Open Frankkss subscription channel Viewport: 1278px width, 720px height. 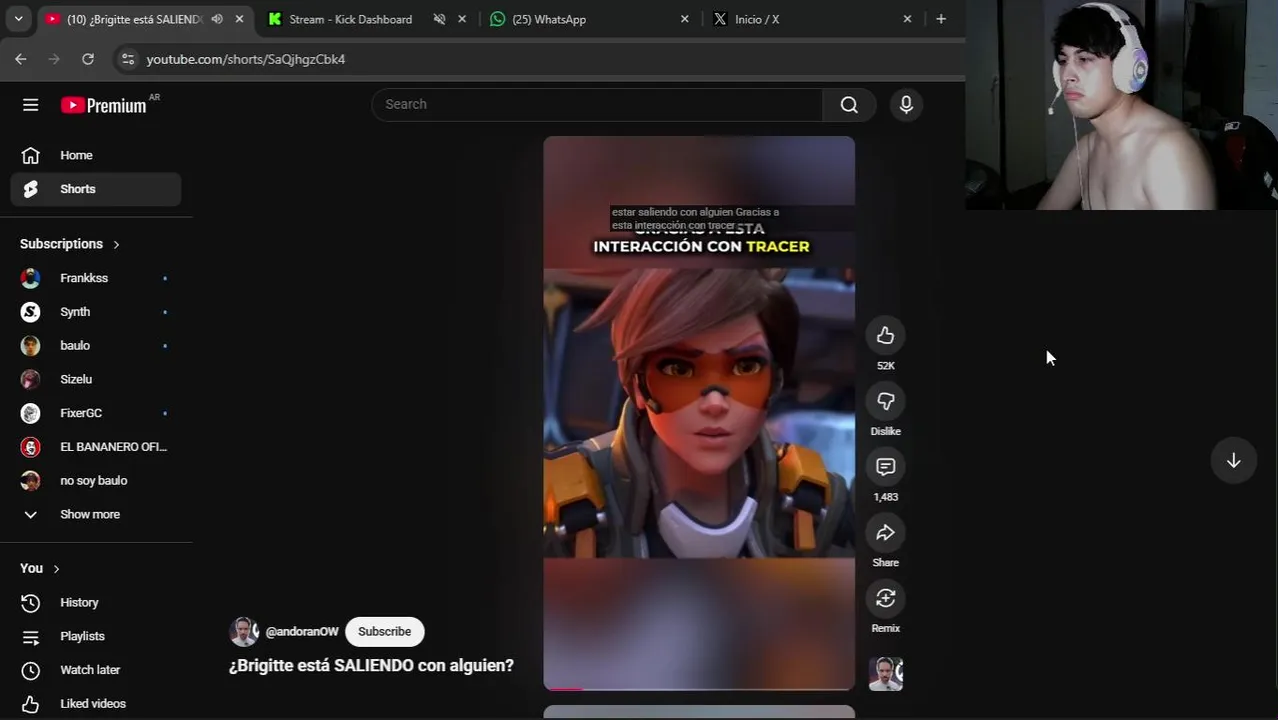96,278
